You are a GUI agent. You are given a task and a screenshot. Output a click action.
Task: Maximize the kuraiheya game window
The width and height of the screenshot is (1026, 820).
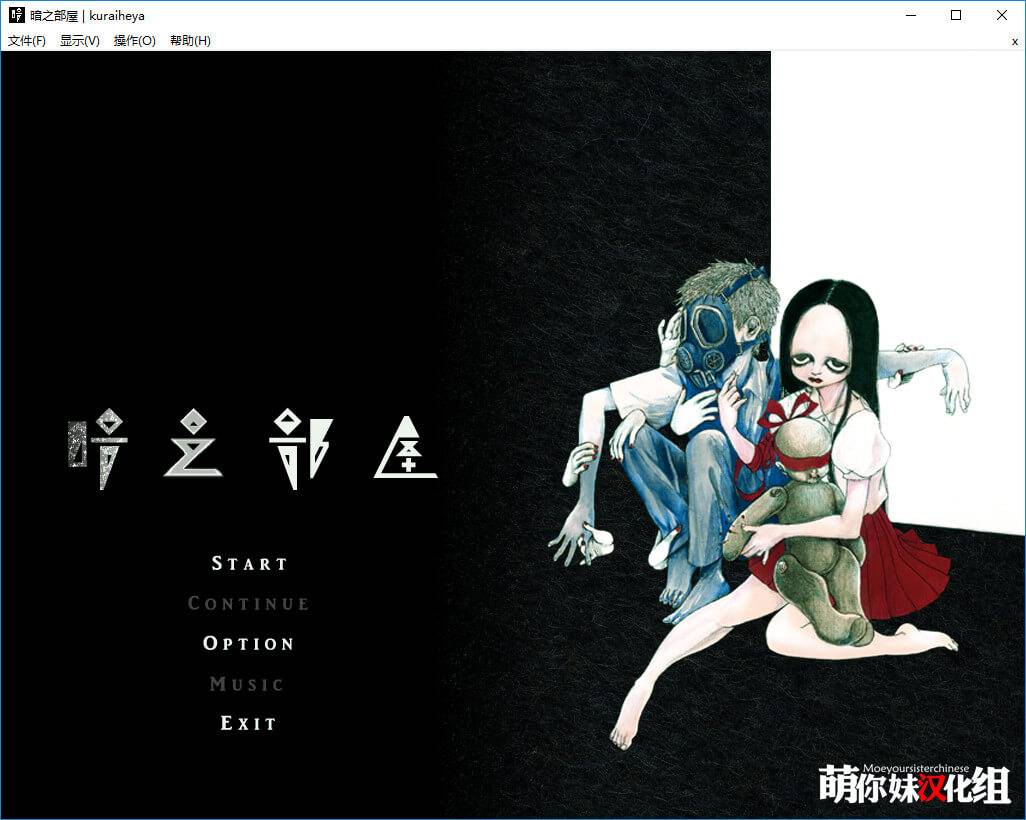[955, 16]
